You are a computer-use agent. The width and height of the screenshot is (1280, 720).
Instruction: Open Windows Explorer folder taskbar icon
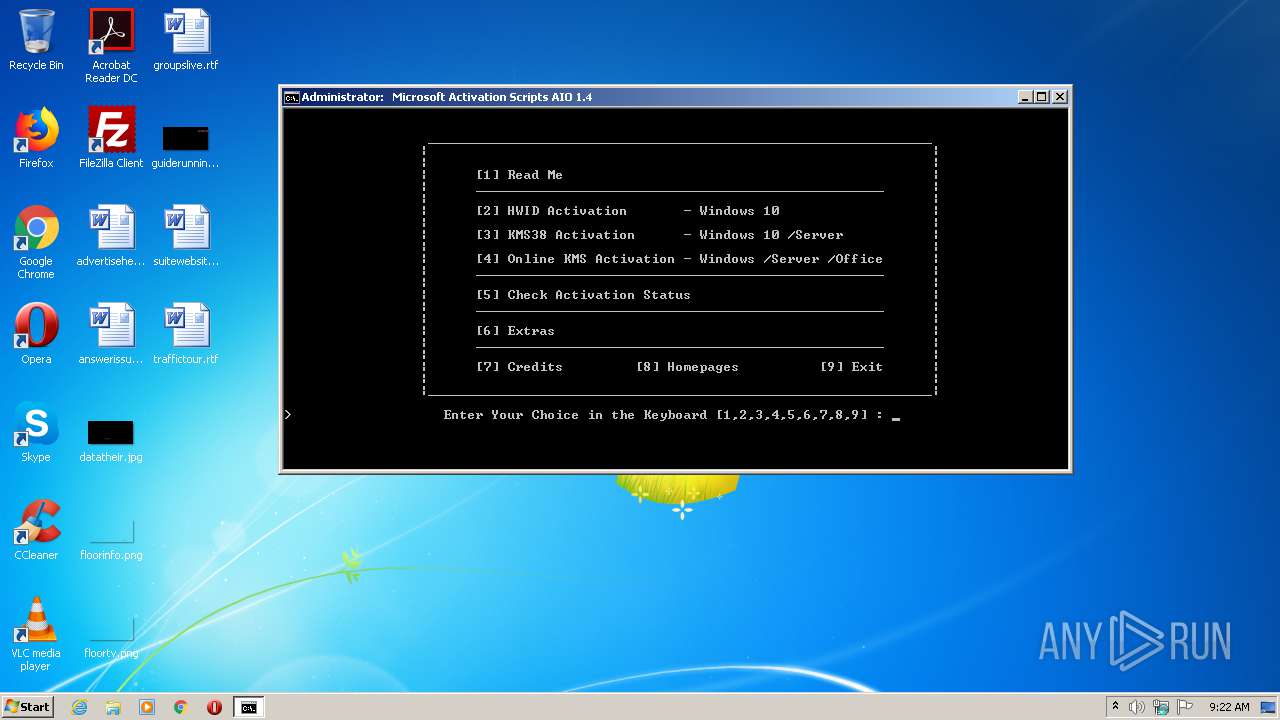[113, 707]
